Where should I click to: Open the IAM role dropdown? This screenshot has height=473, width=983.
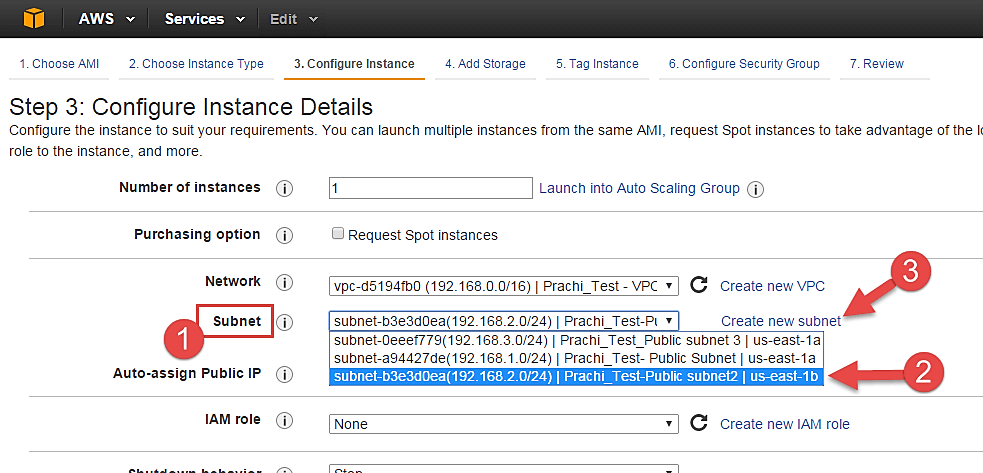[x=503, y=424]
